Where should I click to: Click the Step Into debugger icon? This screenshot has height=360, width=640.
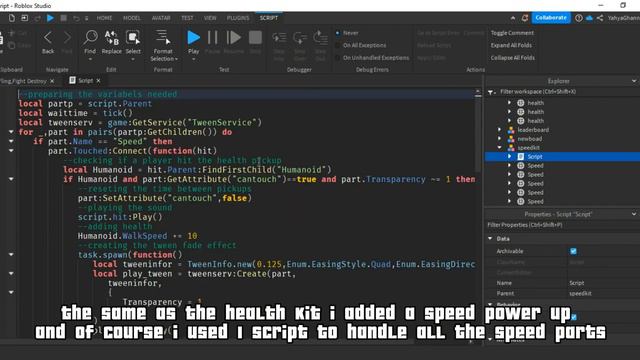pos(279,38)
